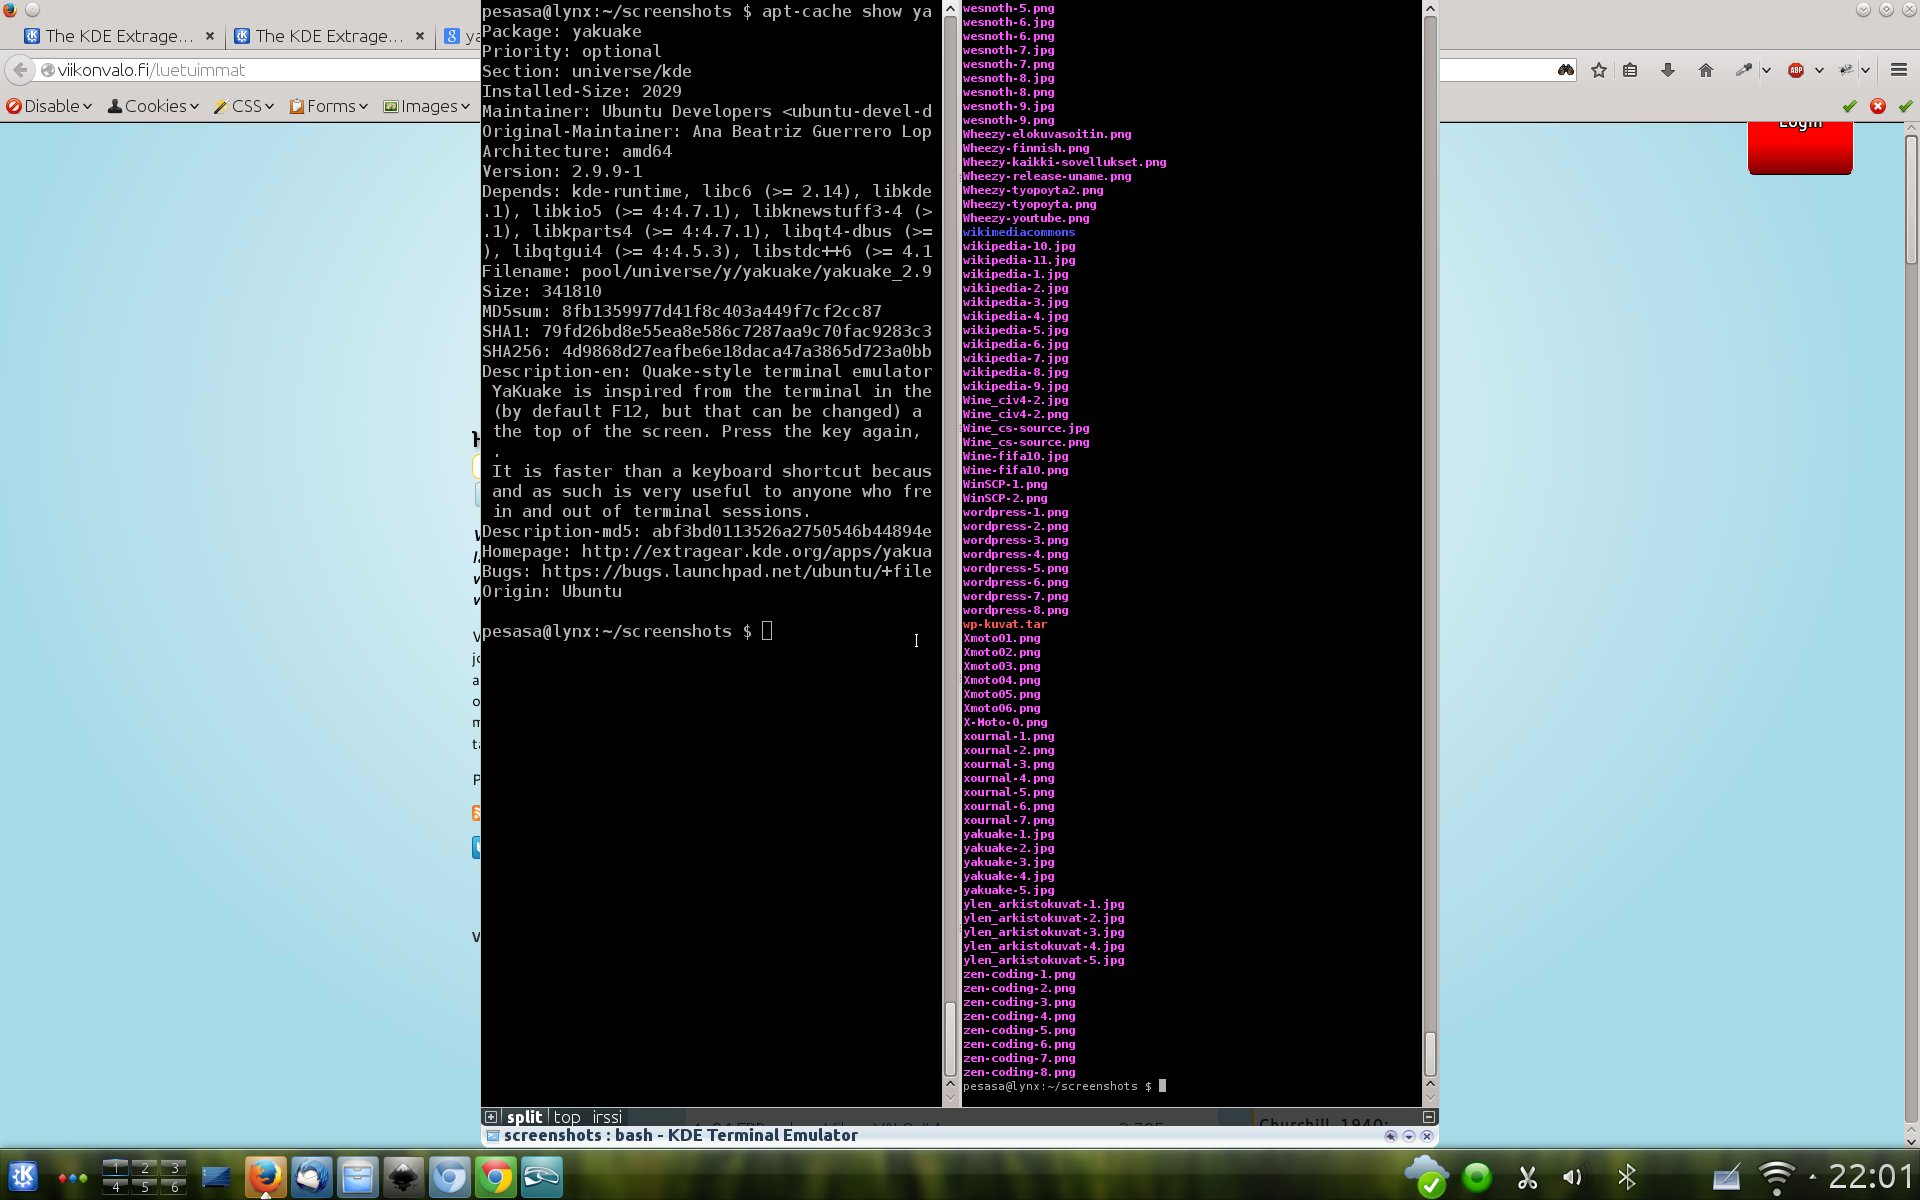
Task: Open Thunderbird from the taskbar
Action: [311, 1177]
